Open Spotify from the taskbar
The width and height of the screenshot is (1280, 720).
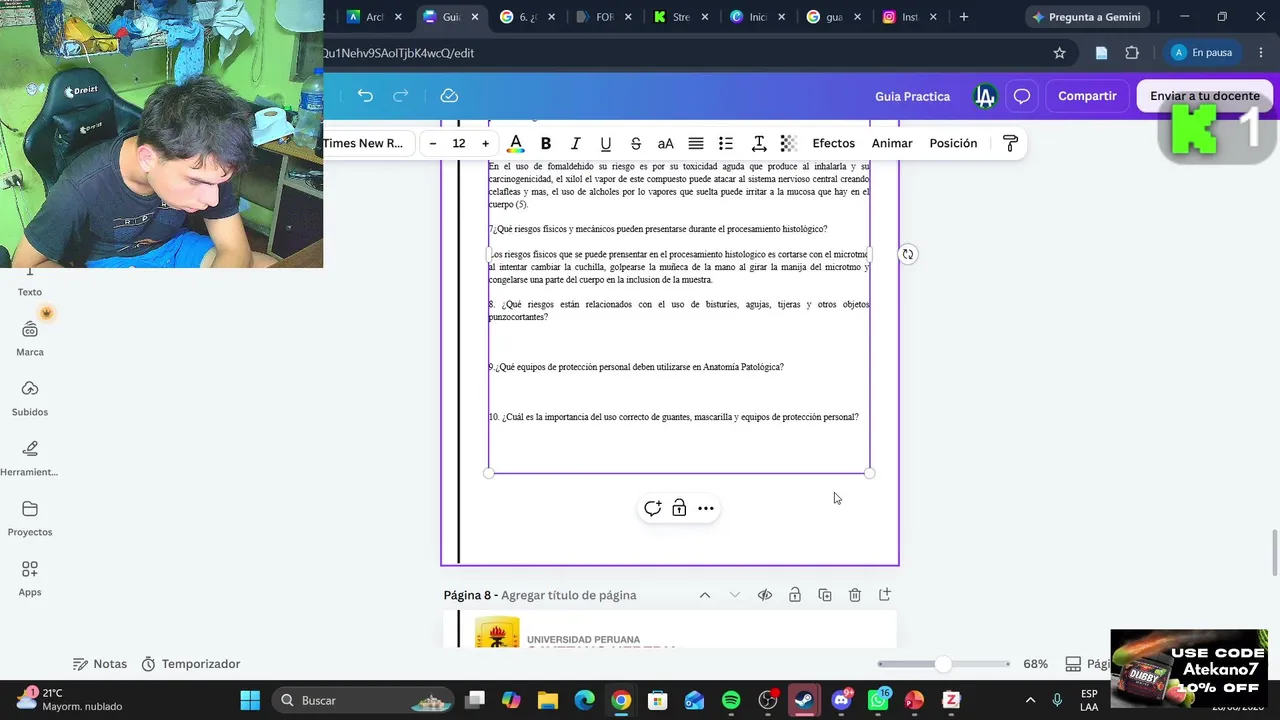731,700
